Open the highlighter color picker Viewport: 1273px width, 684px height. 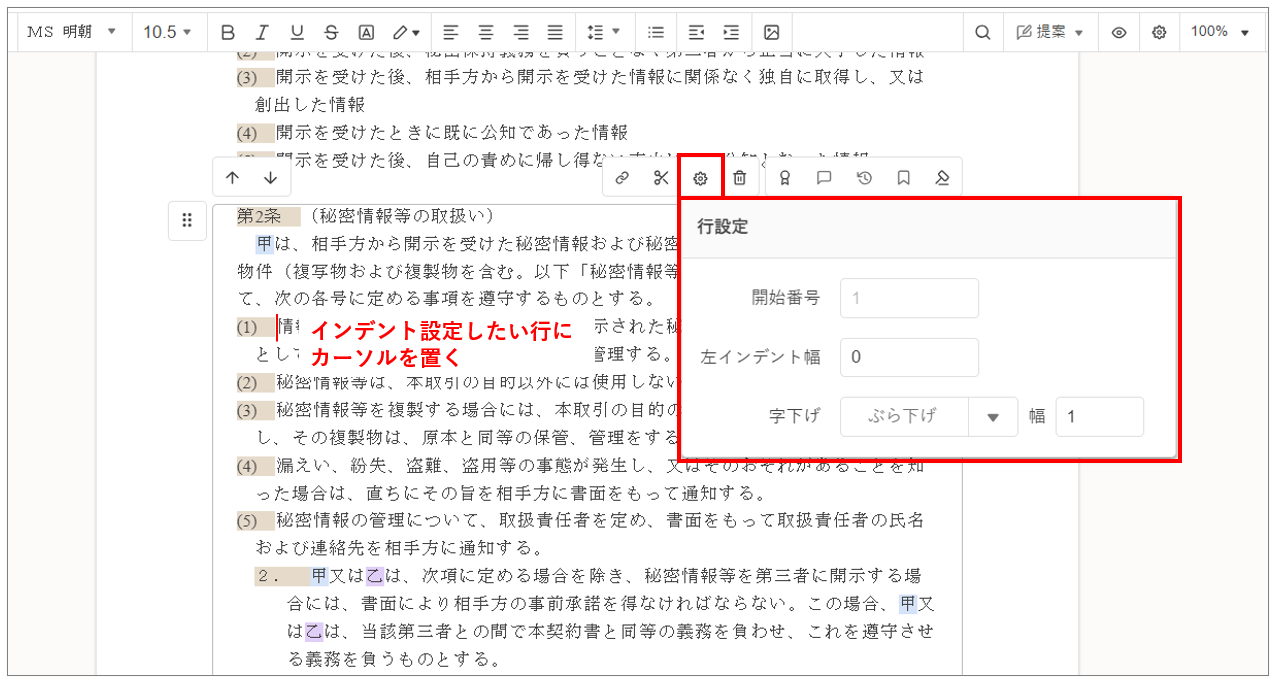coord(405,32)
